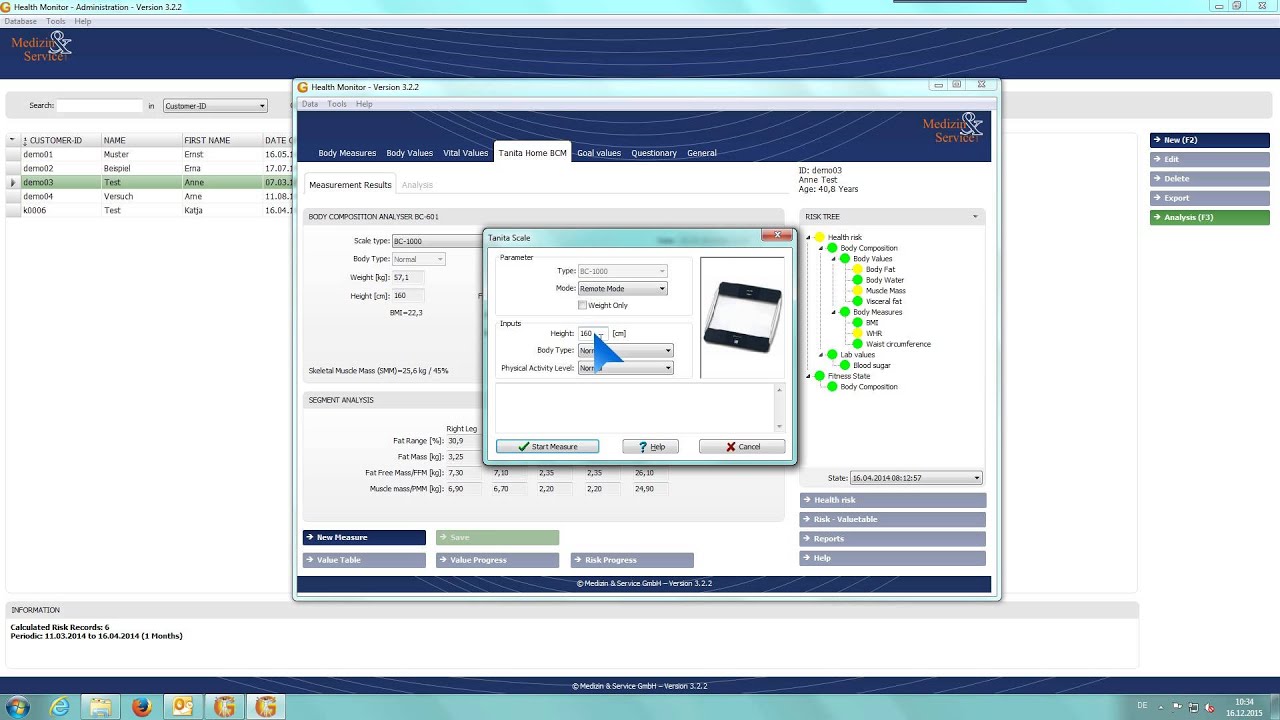Open the Physical Activity Level dropdown
The width and height of the screenshot is (1280, 720).
click(668, 368)
